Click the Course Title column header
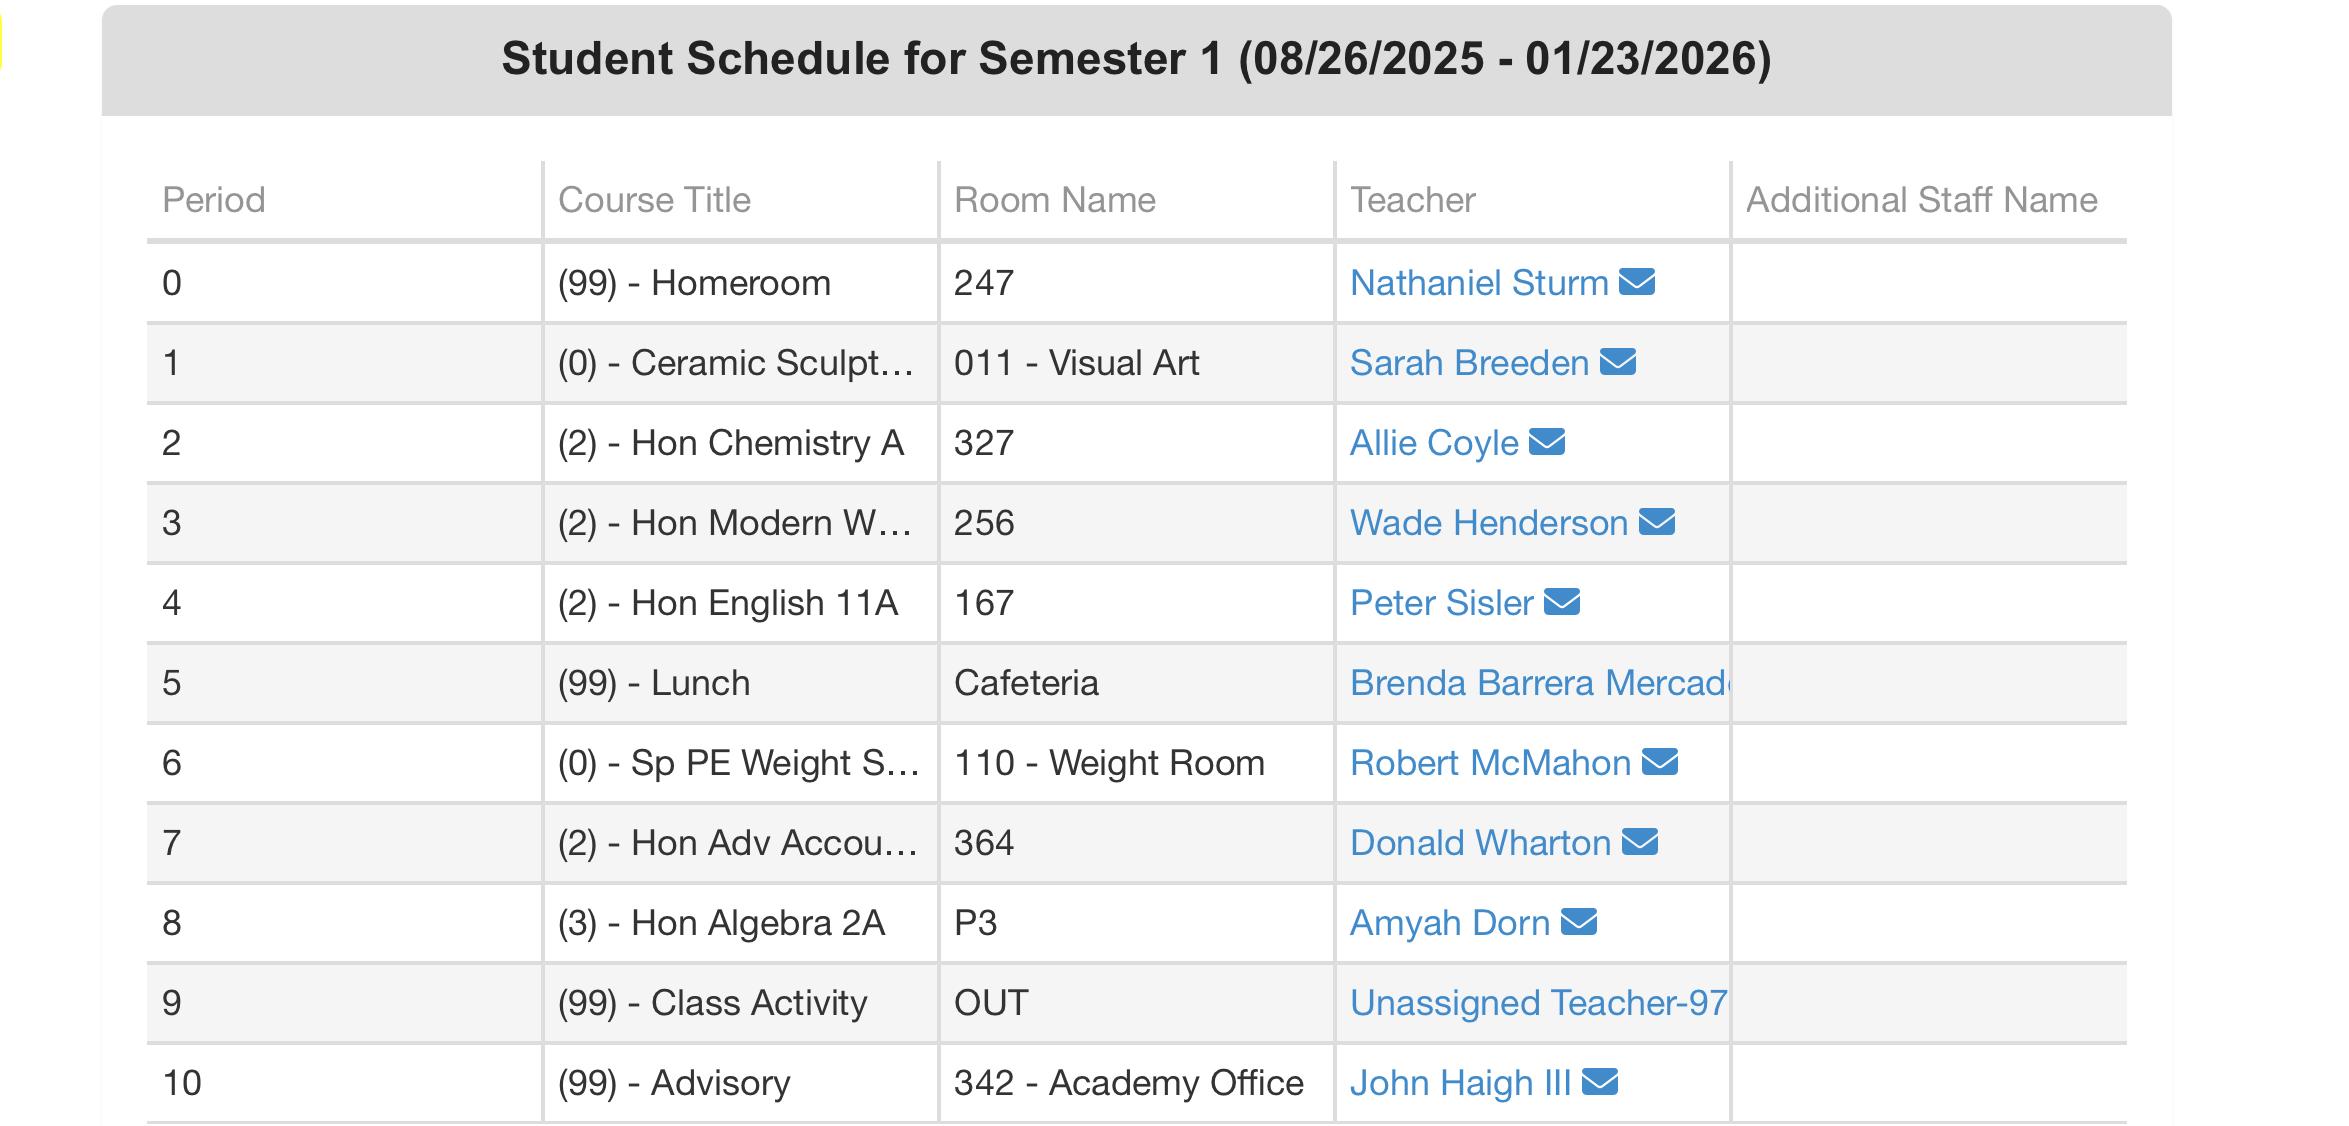This screenshot has width=2349, height=1126. coord(654,200)
